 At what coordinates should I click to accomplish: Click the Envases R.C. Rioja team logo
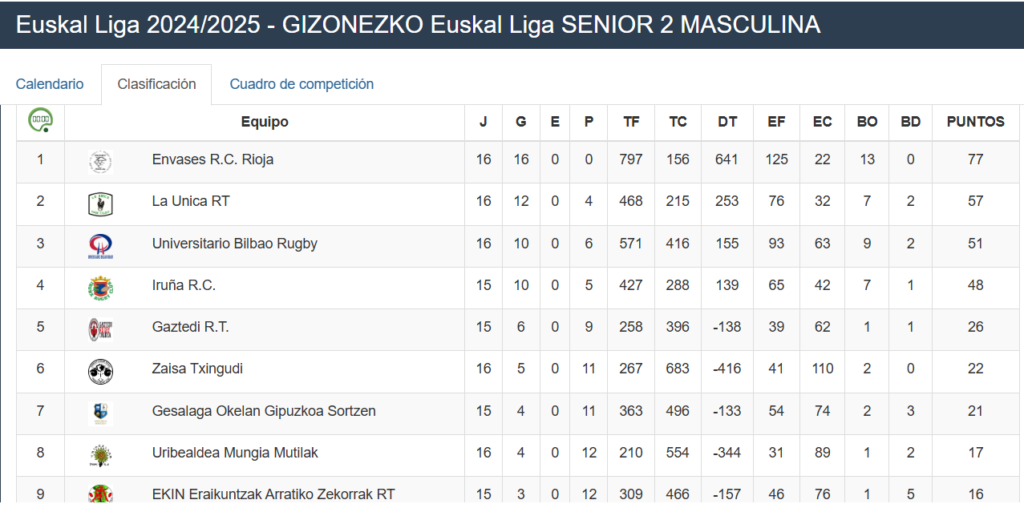101,162
